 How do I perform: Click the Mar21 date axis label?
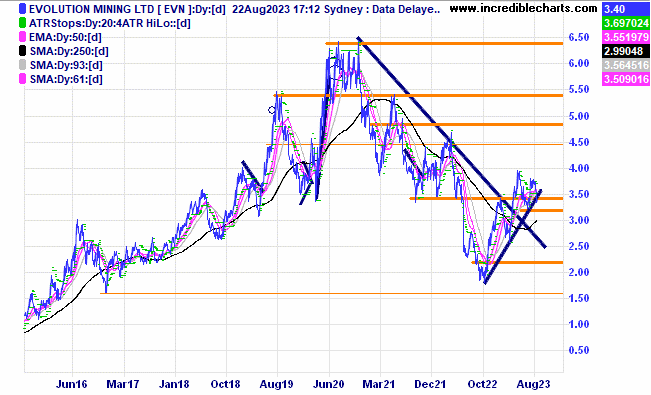379,384
